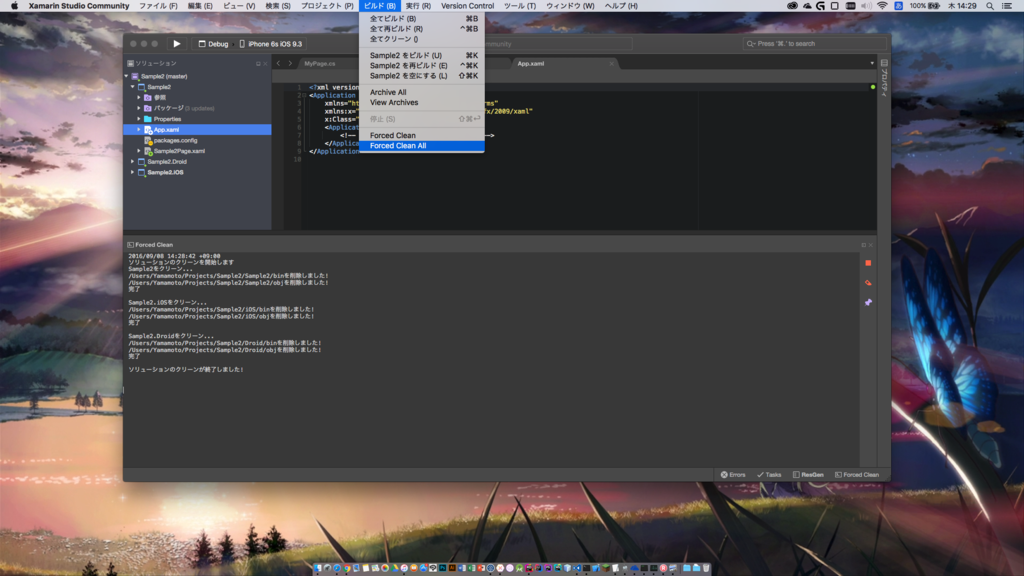The height and width of the screenshot is (576, 1024).
Task: Open the document tab list dropdown arrow
Action: tap(872, 63)
